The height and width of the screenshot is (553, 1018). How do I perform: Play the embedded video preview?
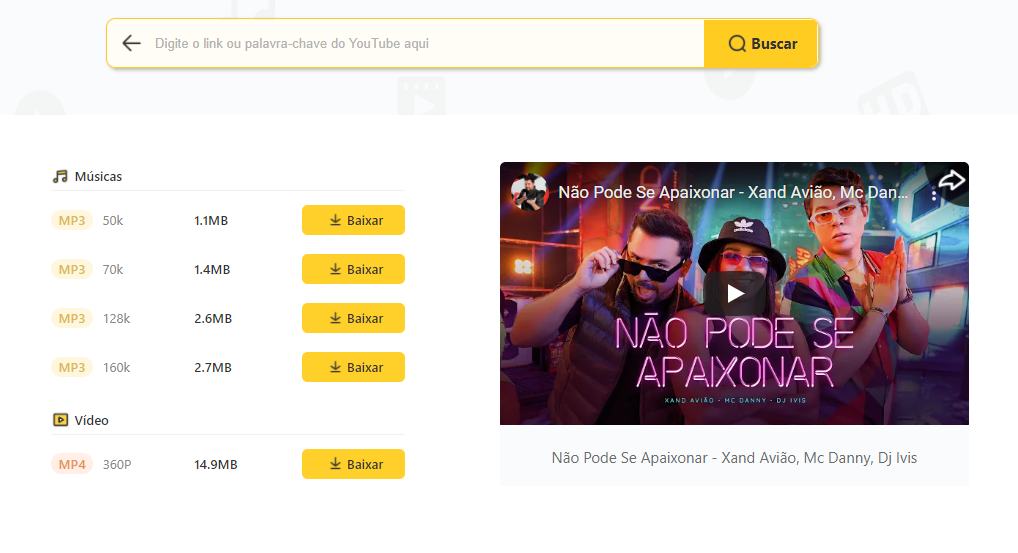[734, 293]
